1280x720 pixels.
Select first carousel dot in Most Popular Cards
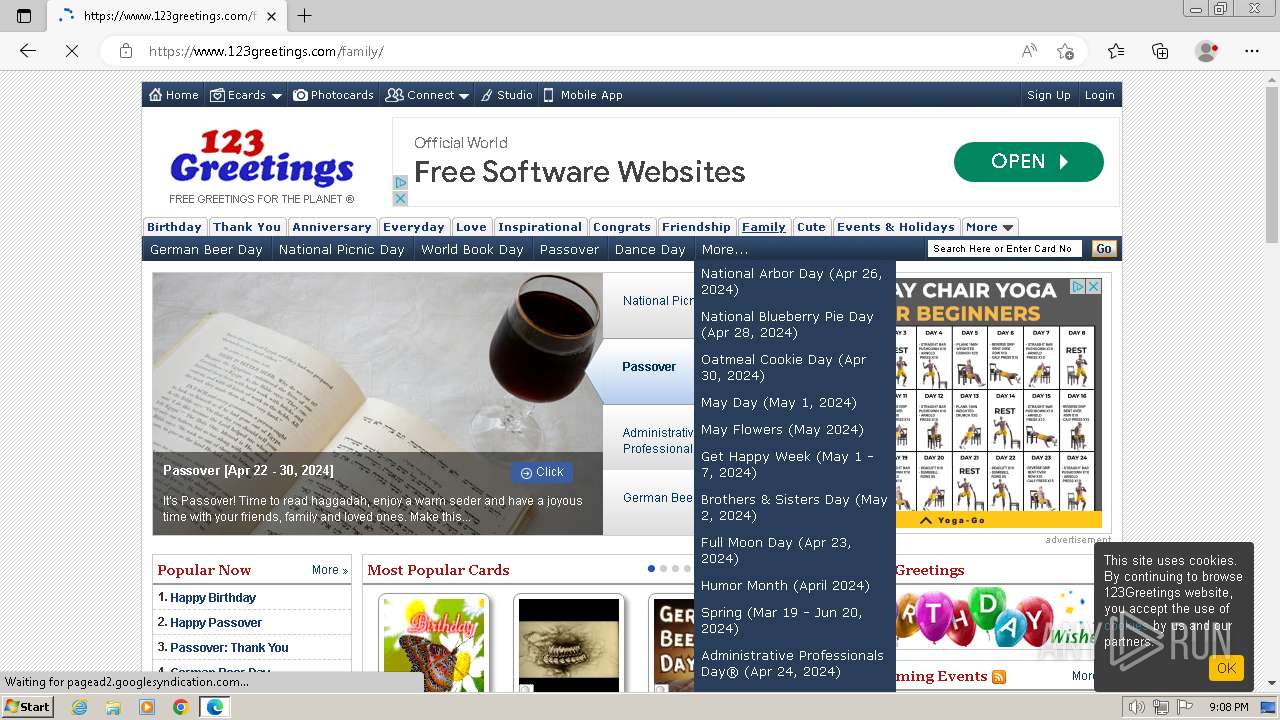pyautogui.click(x=651, y=569)
